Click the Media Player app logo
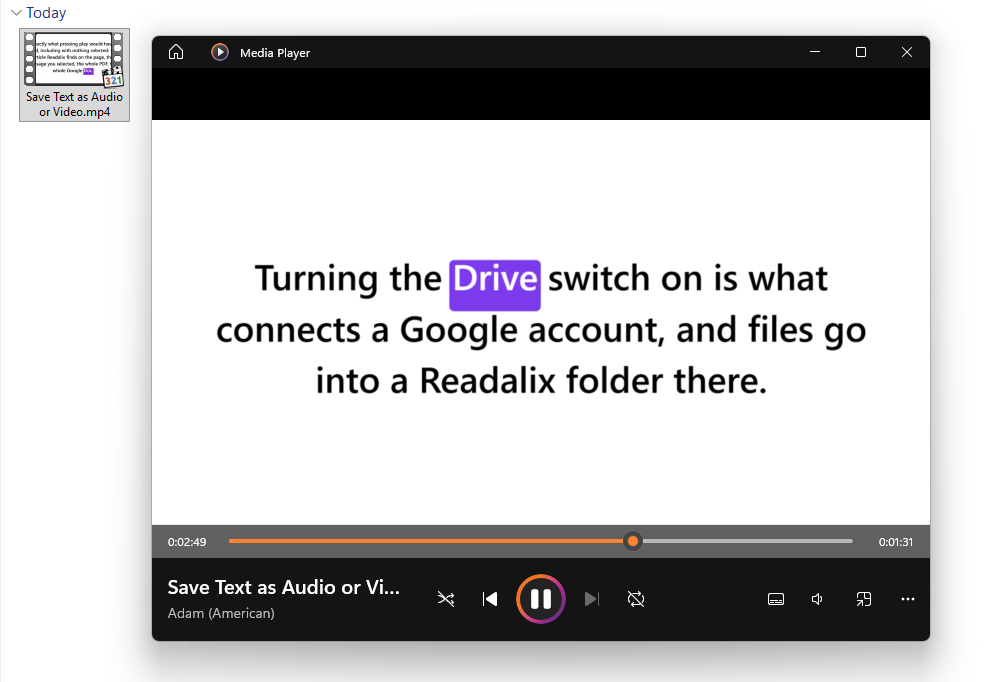 [x=220, y=53]
